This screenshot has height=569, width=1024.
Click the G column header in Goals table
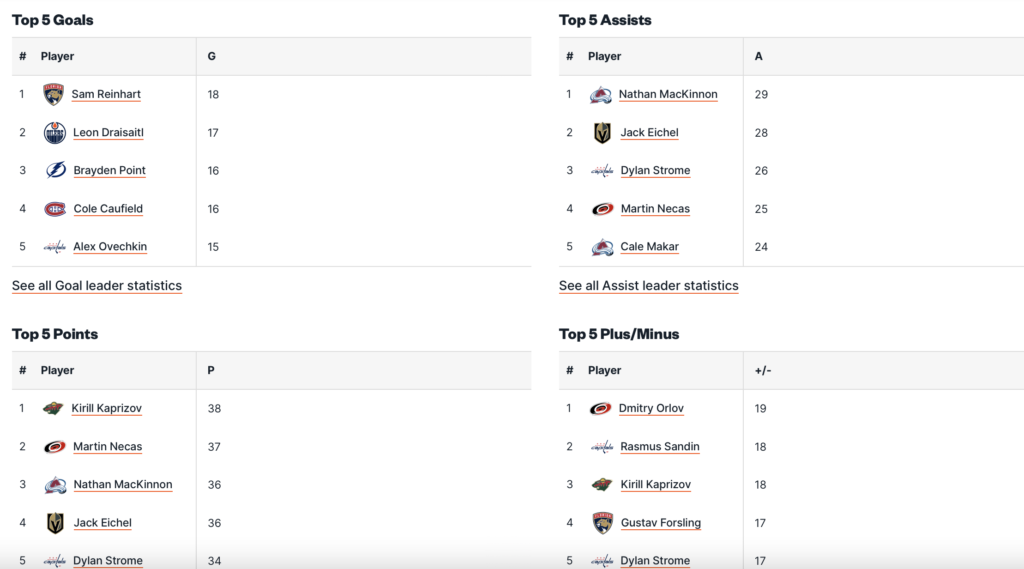(x=211, y=57)
